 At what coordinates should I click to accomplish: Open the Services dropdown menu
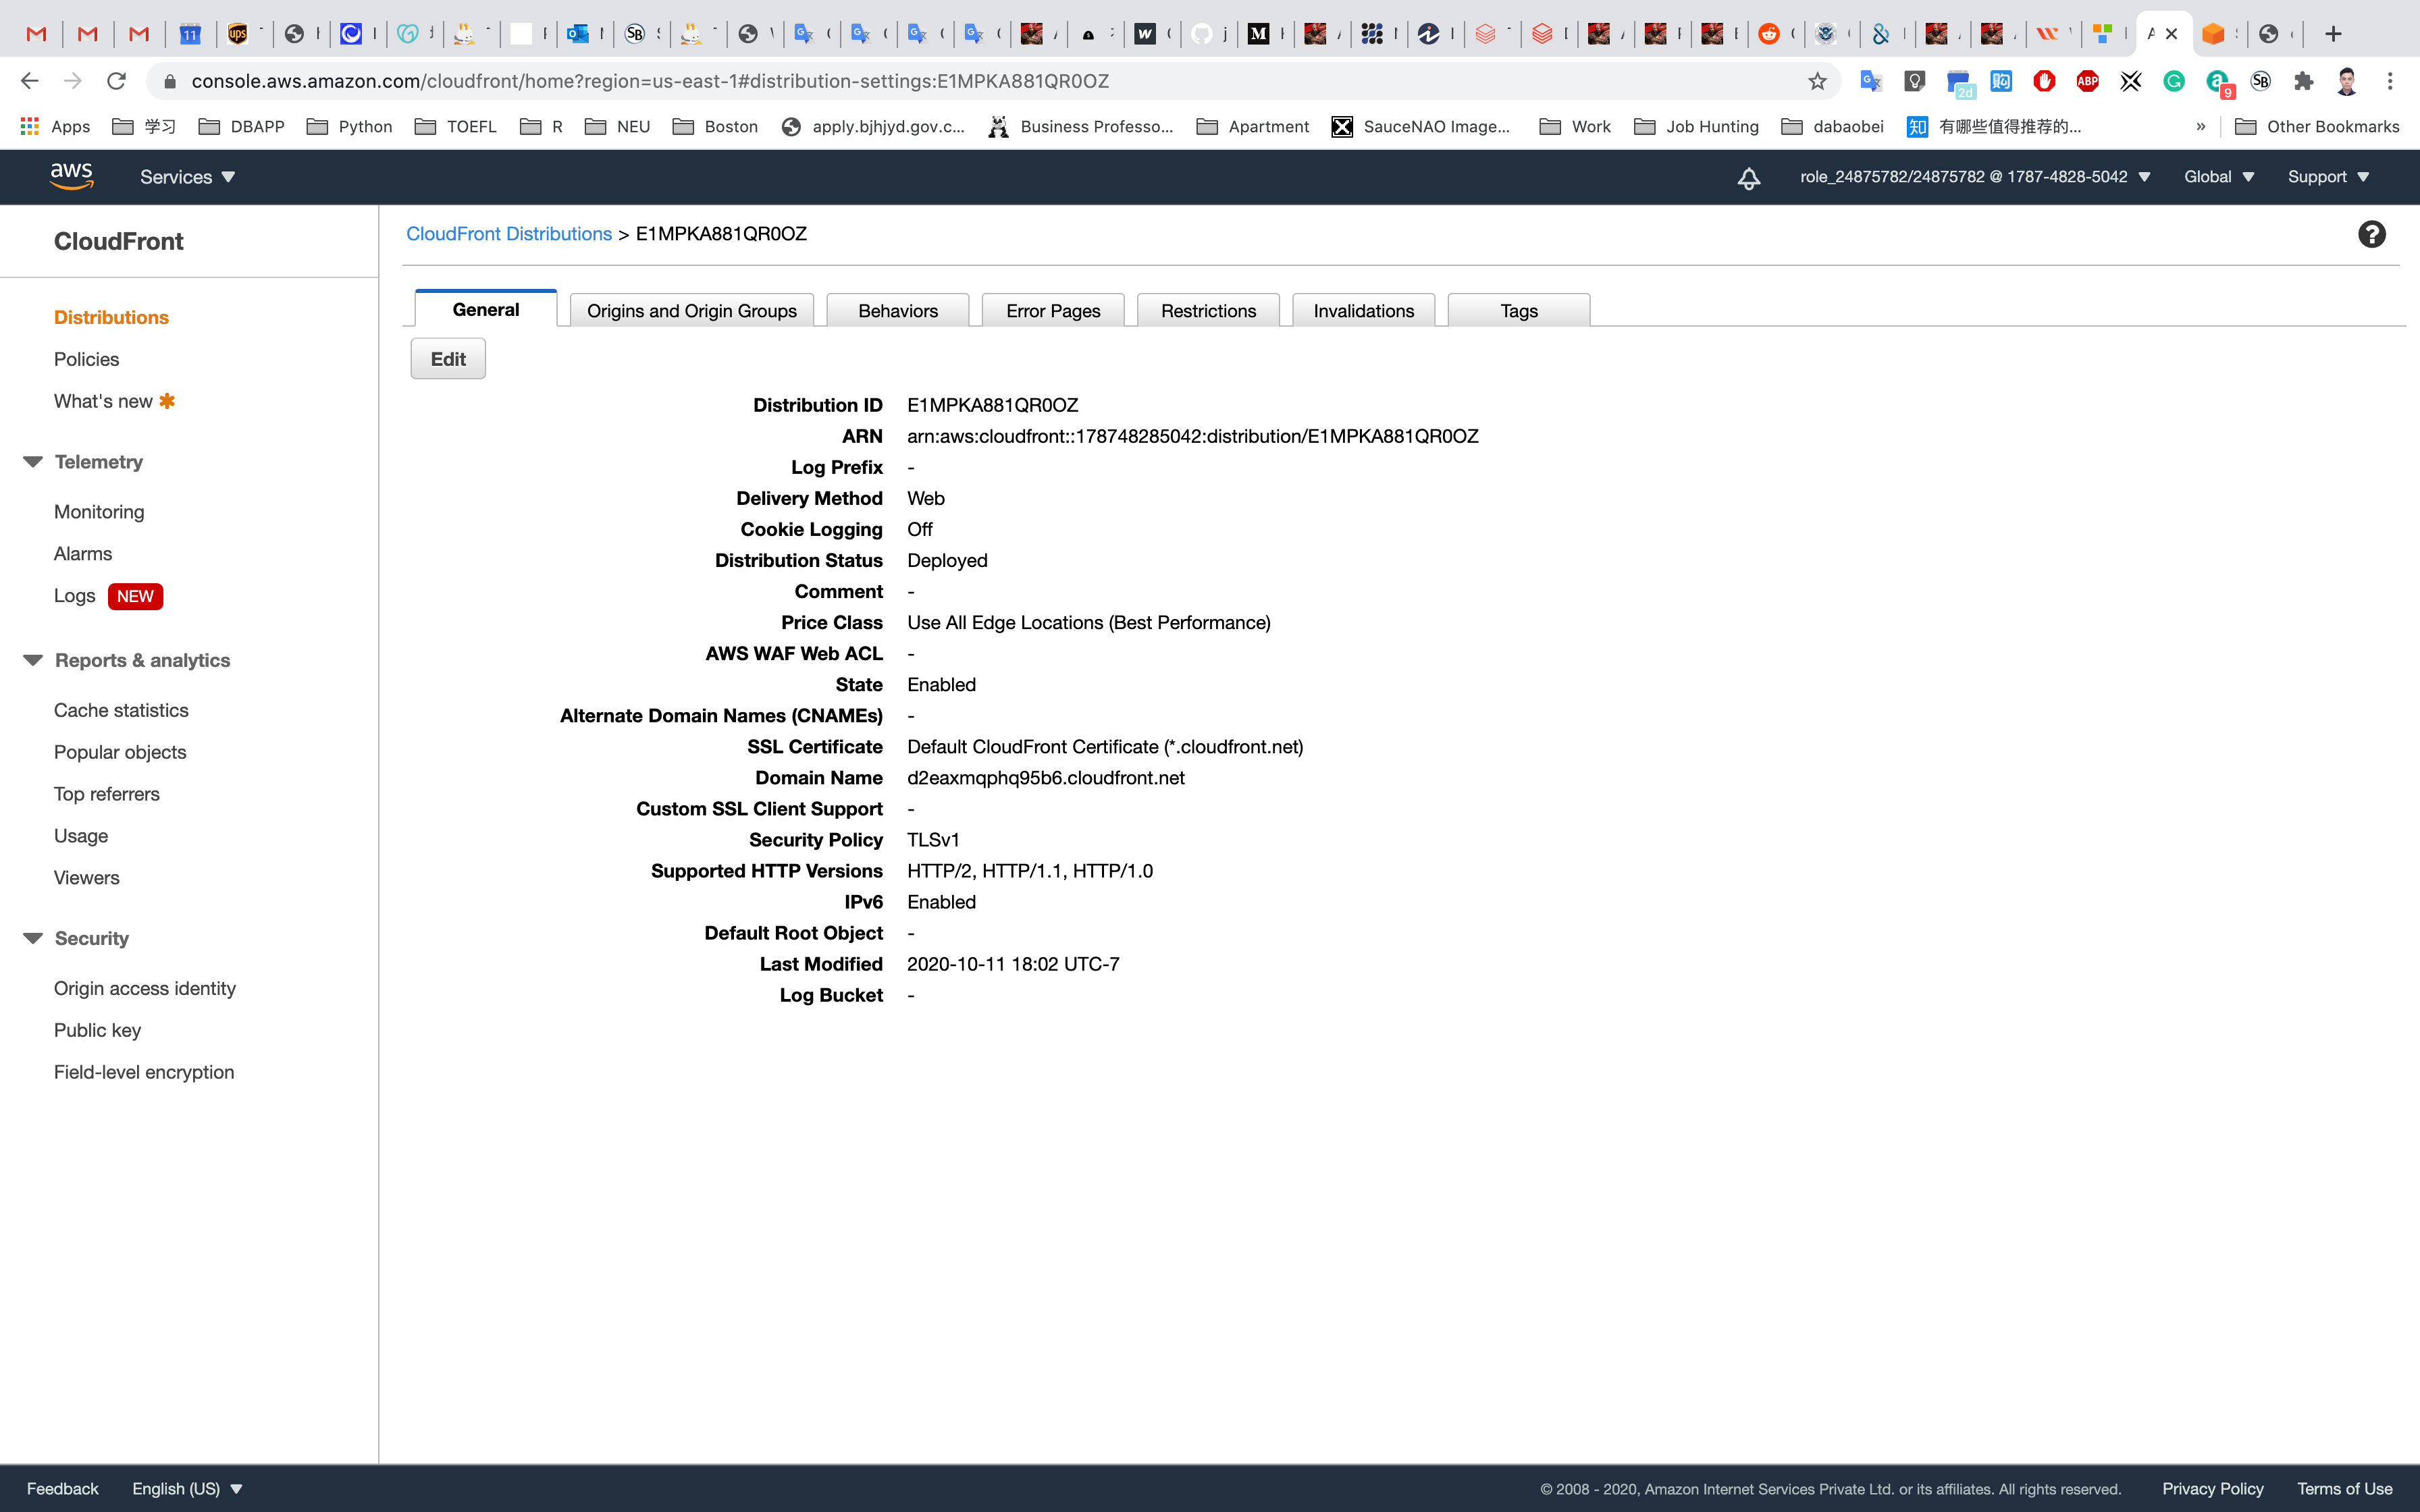tap(187, 177)
